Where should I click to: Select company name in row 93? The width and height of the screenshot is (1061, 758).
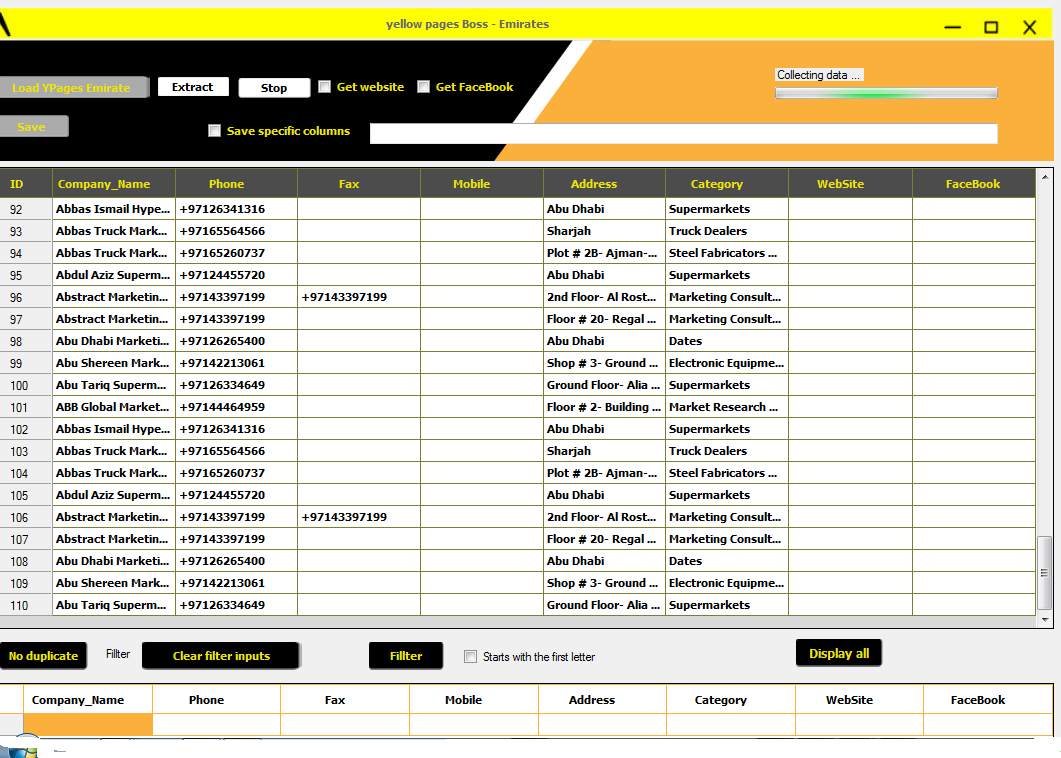pyautogui.click(x=114, y=231)
